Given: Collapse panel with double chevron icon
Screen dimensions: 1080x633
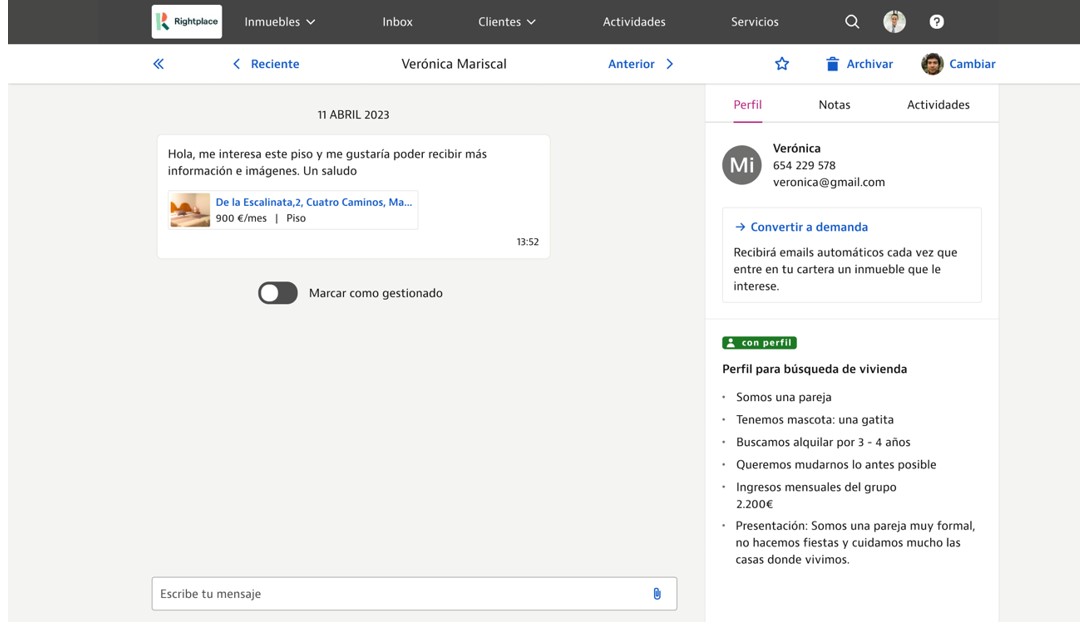Looking at the screenshot, I should (158, 64).
